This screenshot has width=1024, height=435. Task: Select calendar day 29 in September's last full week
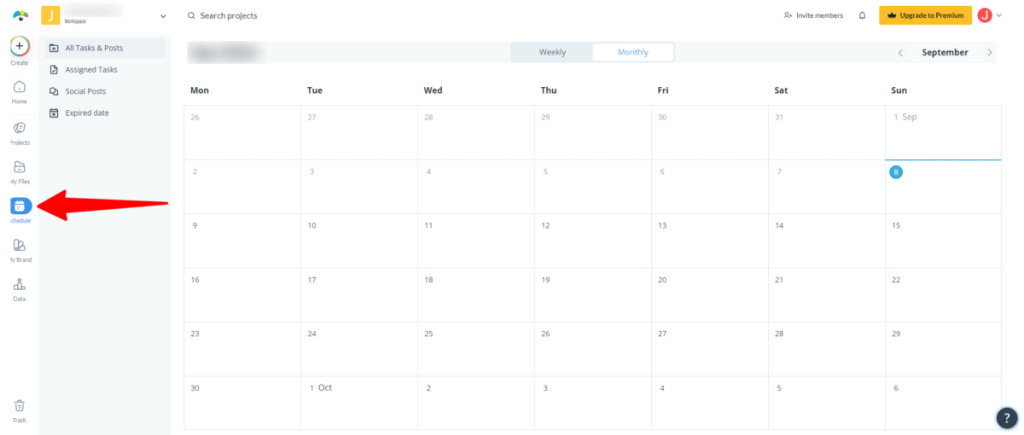(943, 349)
